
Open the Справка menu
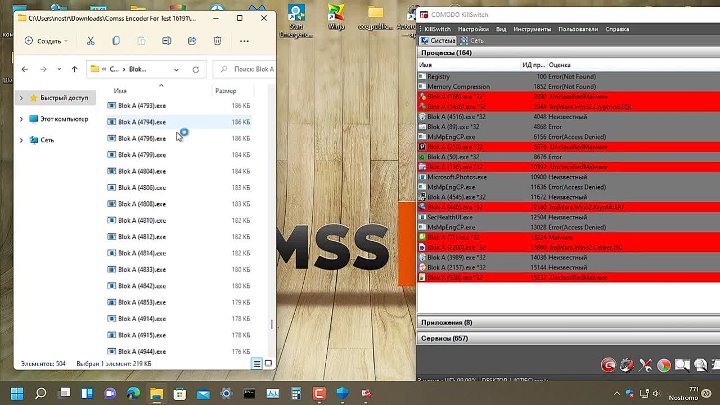pos(617,29)
